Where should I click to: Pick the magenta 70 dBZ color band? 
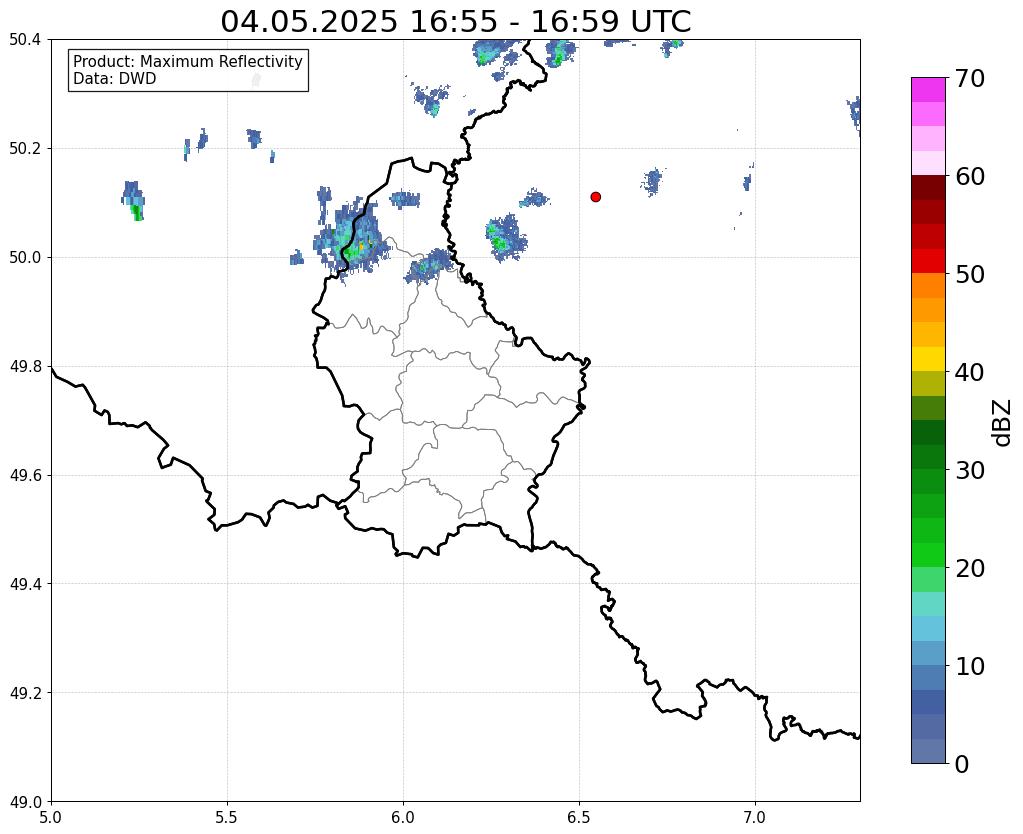(x=928, y=90)
